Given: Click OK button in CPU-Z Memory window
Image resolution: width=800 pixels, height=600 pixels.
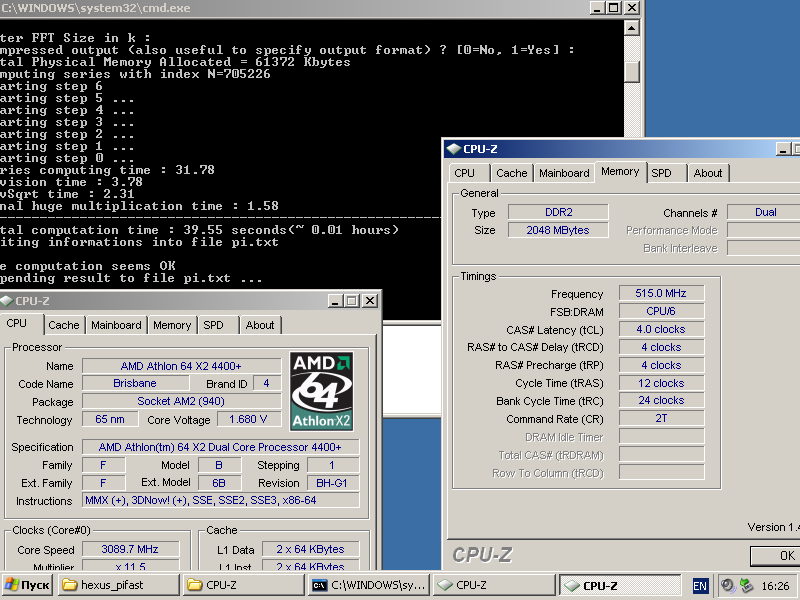Looking at the screenshot, I should [x=776, y=556].
